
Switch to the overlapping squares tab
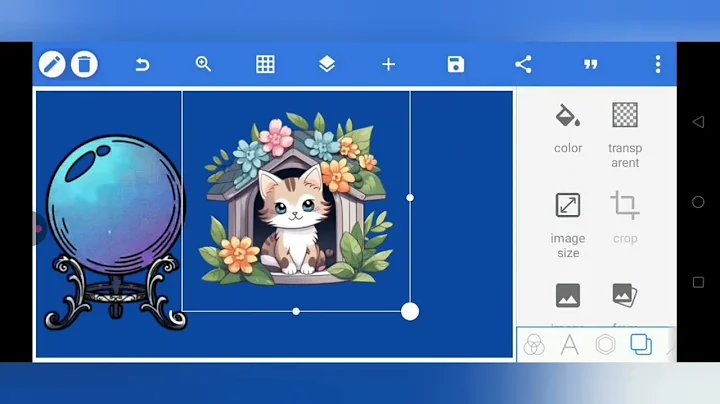pos(641,345)
